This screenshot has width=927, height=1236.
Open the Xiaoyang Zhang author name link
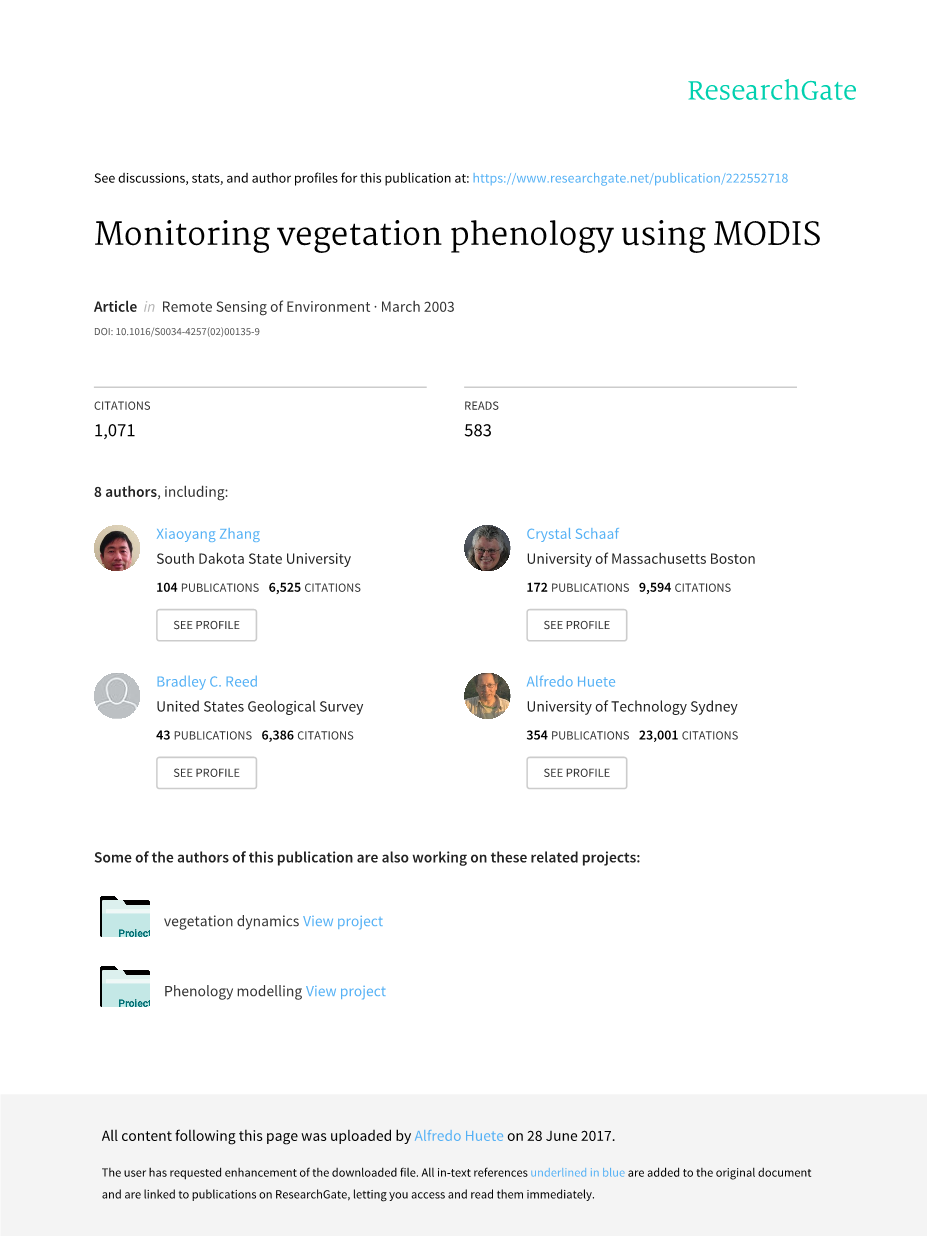coord(208,534)
